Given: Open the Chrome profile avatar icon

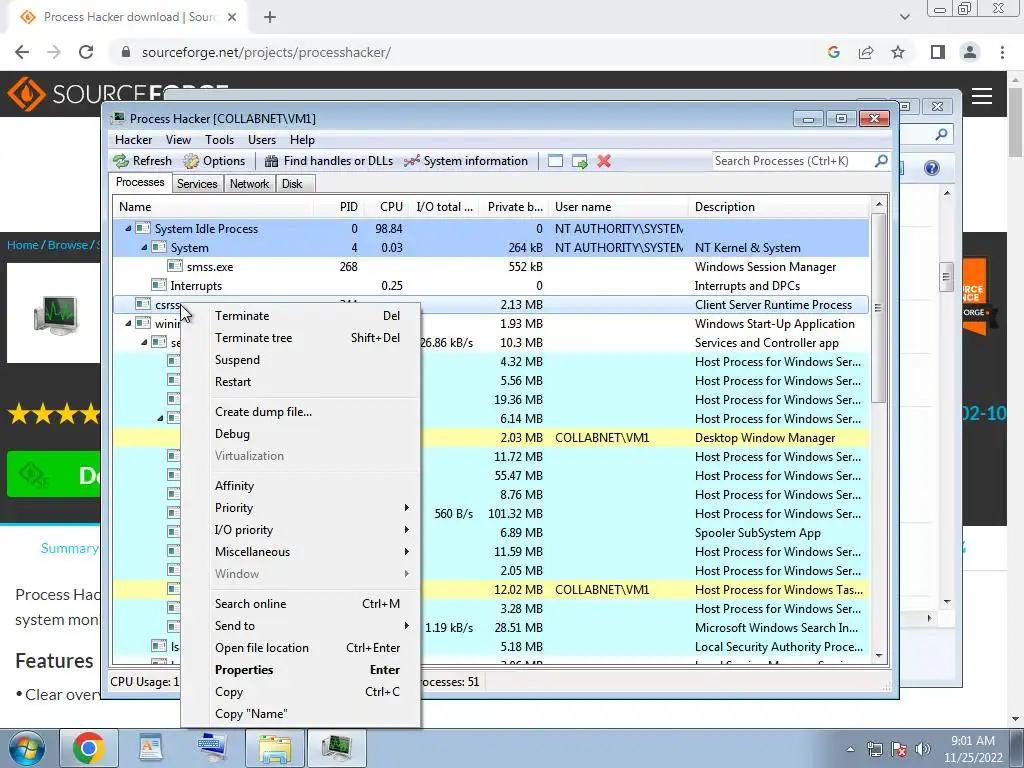Looking at the screenshot, I should click(970, 52).
